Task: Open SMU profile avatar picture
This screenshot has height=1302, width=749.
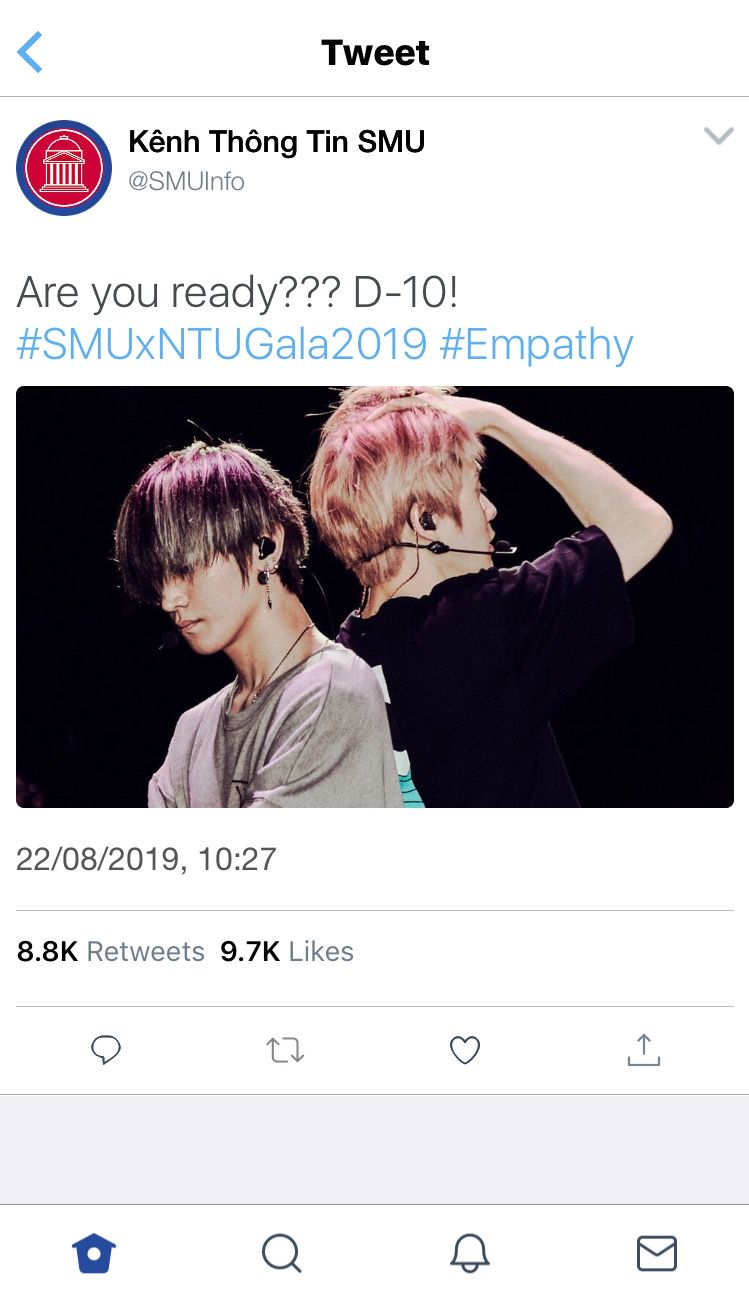Action: (x=64, y=167)
